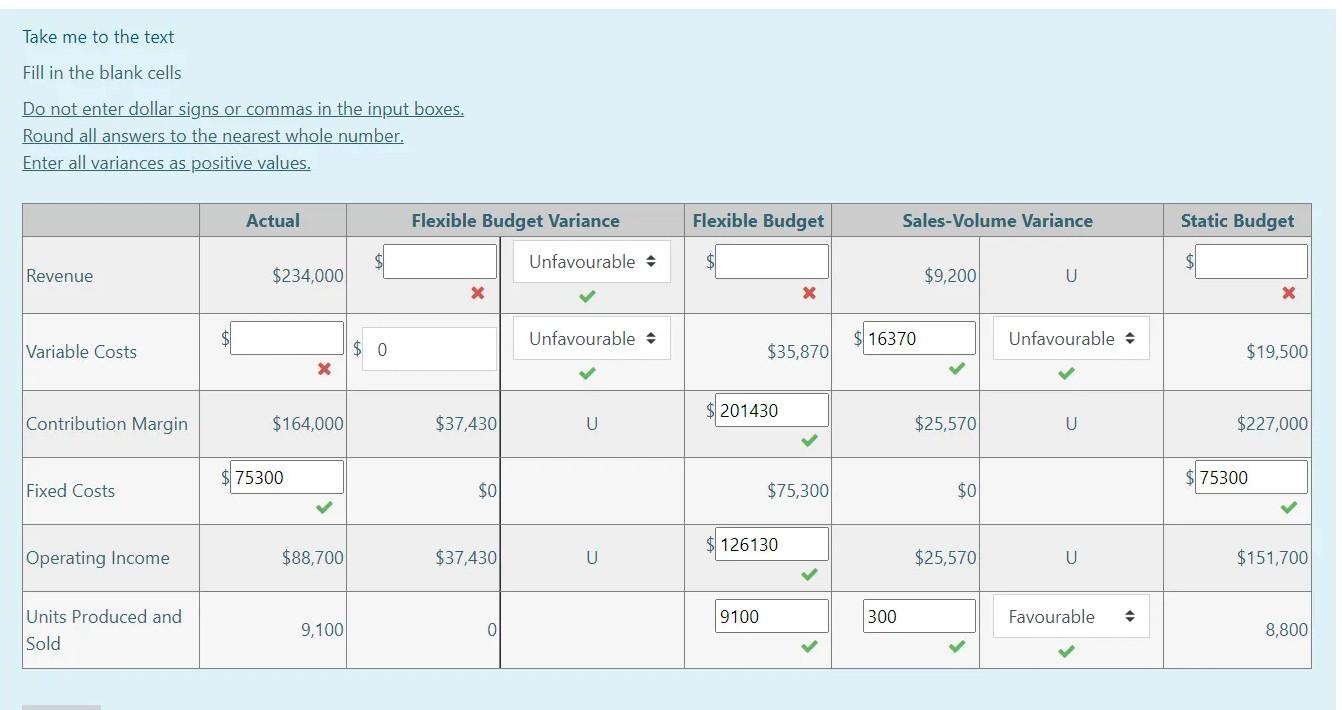Select the Variable Costs actual input box
This screenshot has width=1342, height=710.
pos(287,337)
